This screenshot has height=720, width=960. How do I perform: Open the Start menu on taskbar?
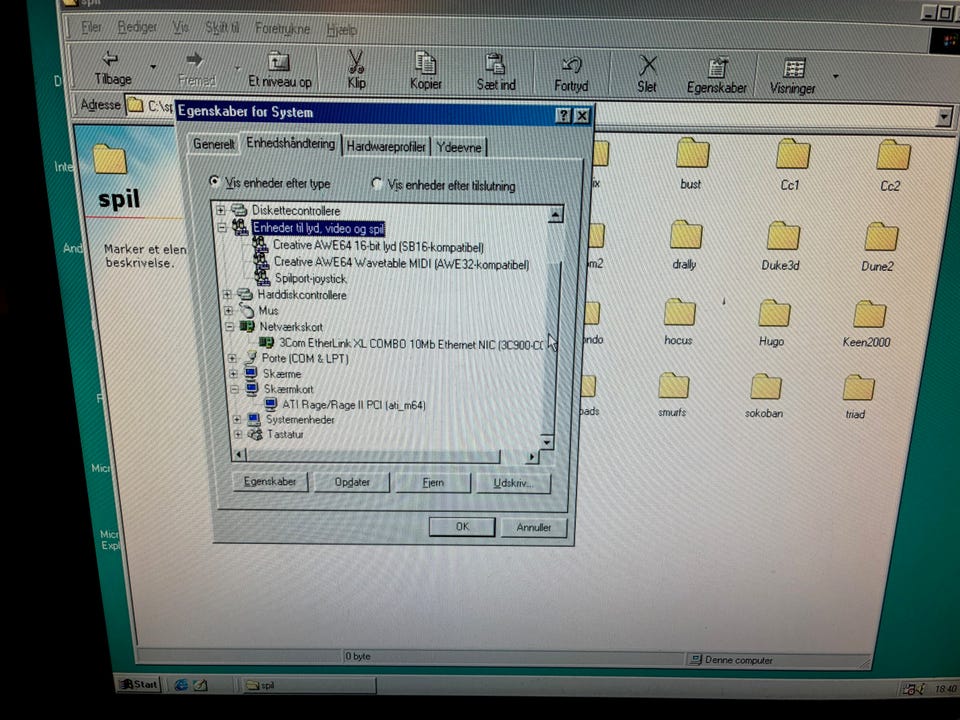pos(138,684)
